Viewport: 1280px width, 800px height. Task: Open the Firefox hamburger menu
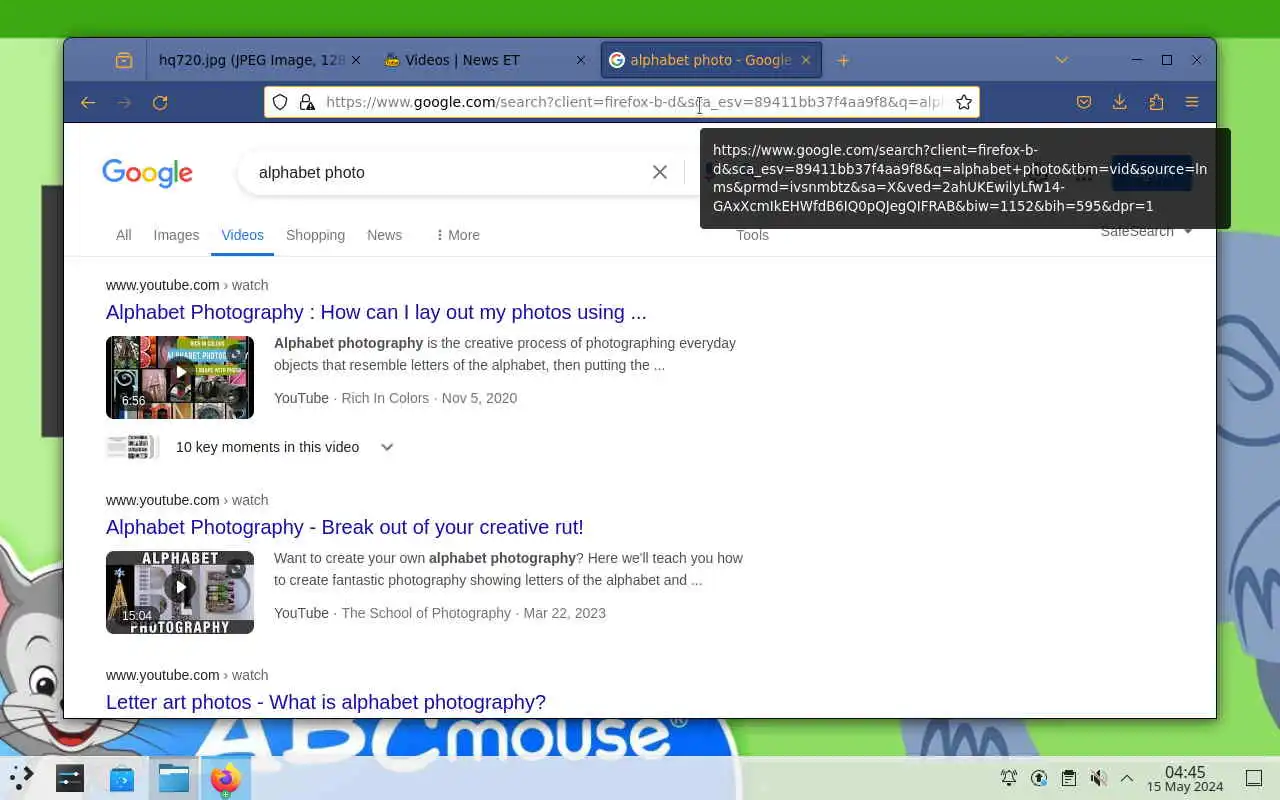pyautogui.click(x=1192, y=102)
